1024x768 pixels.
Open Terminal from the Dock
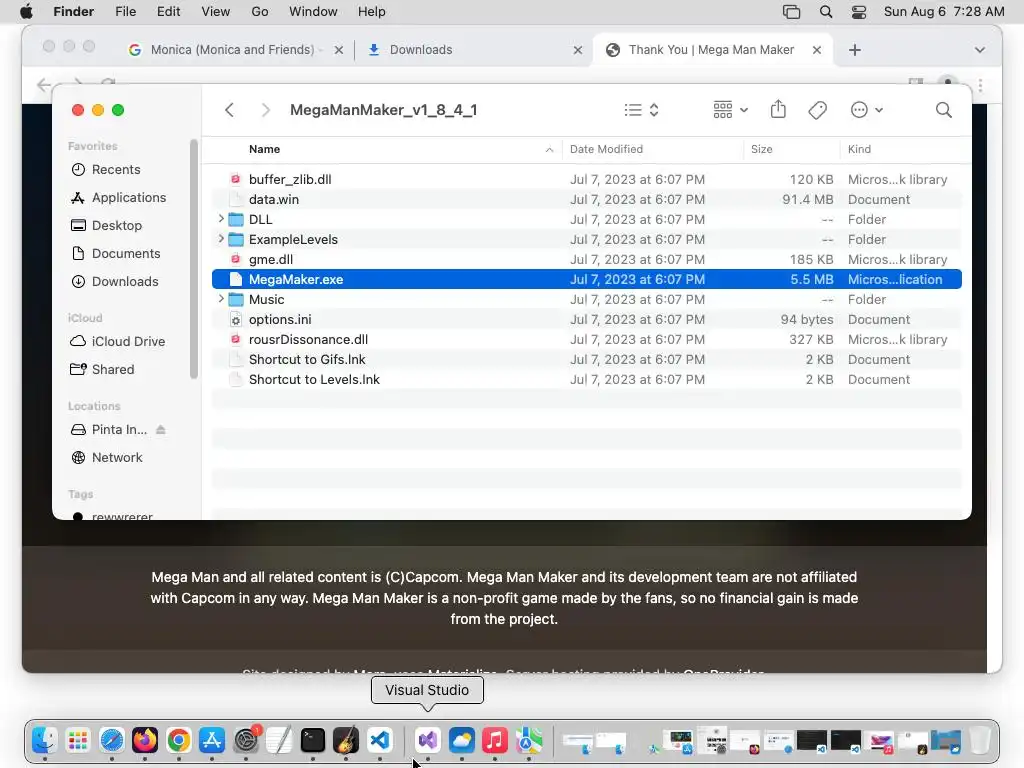[313, 740]
